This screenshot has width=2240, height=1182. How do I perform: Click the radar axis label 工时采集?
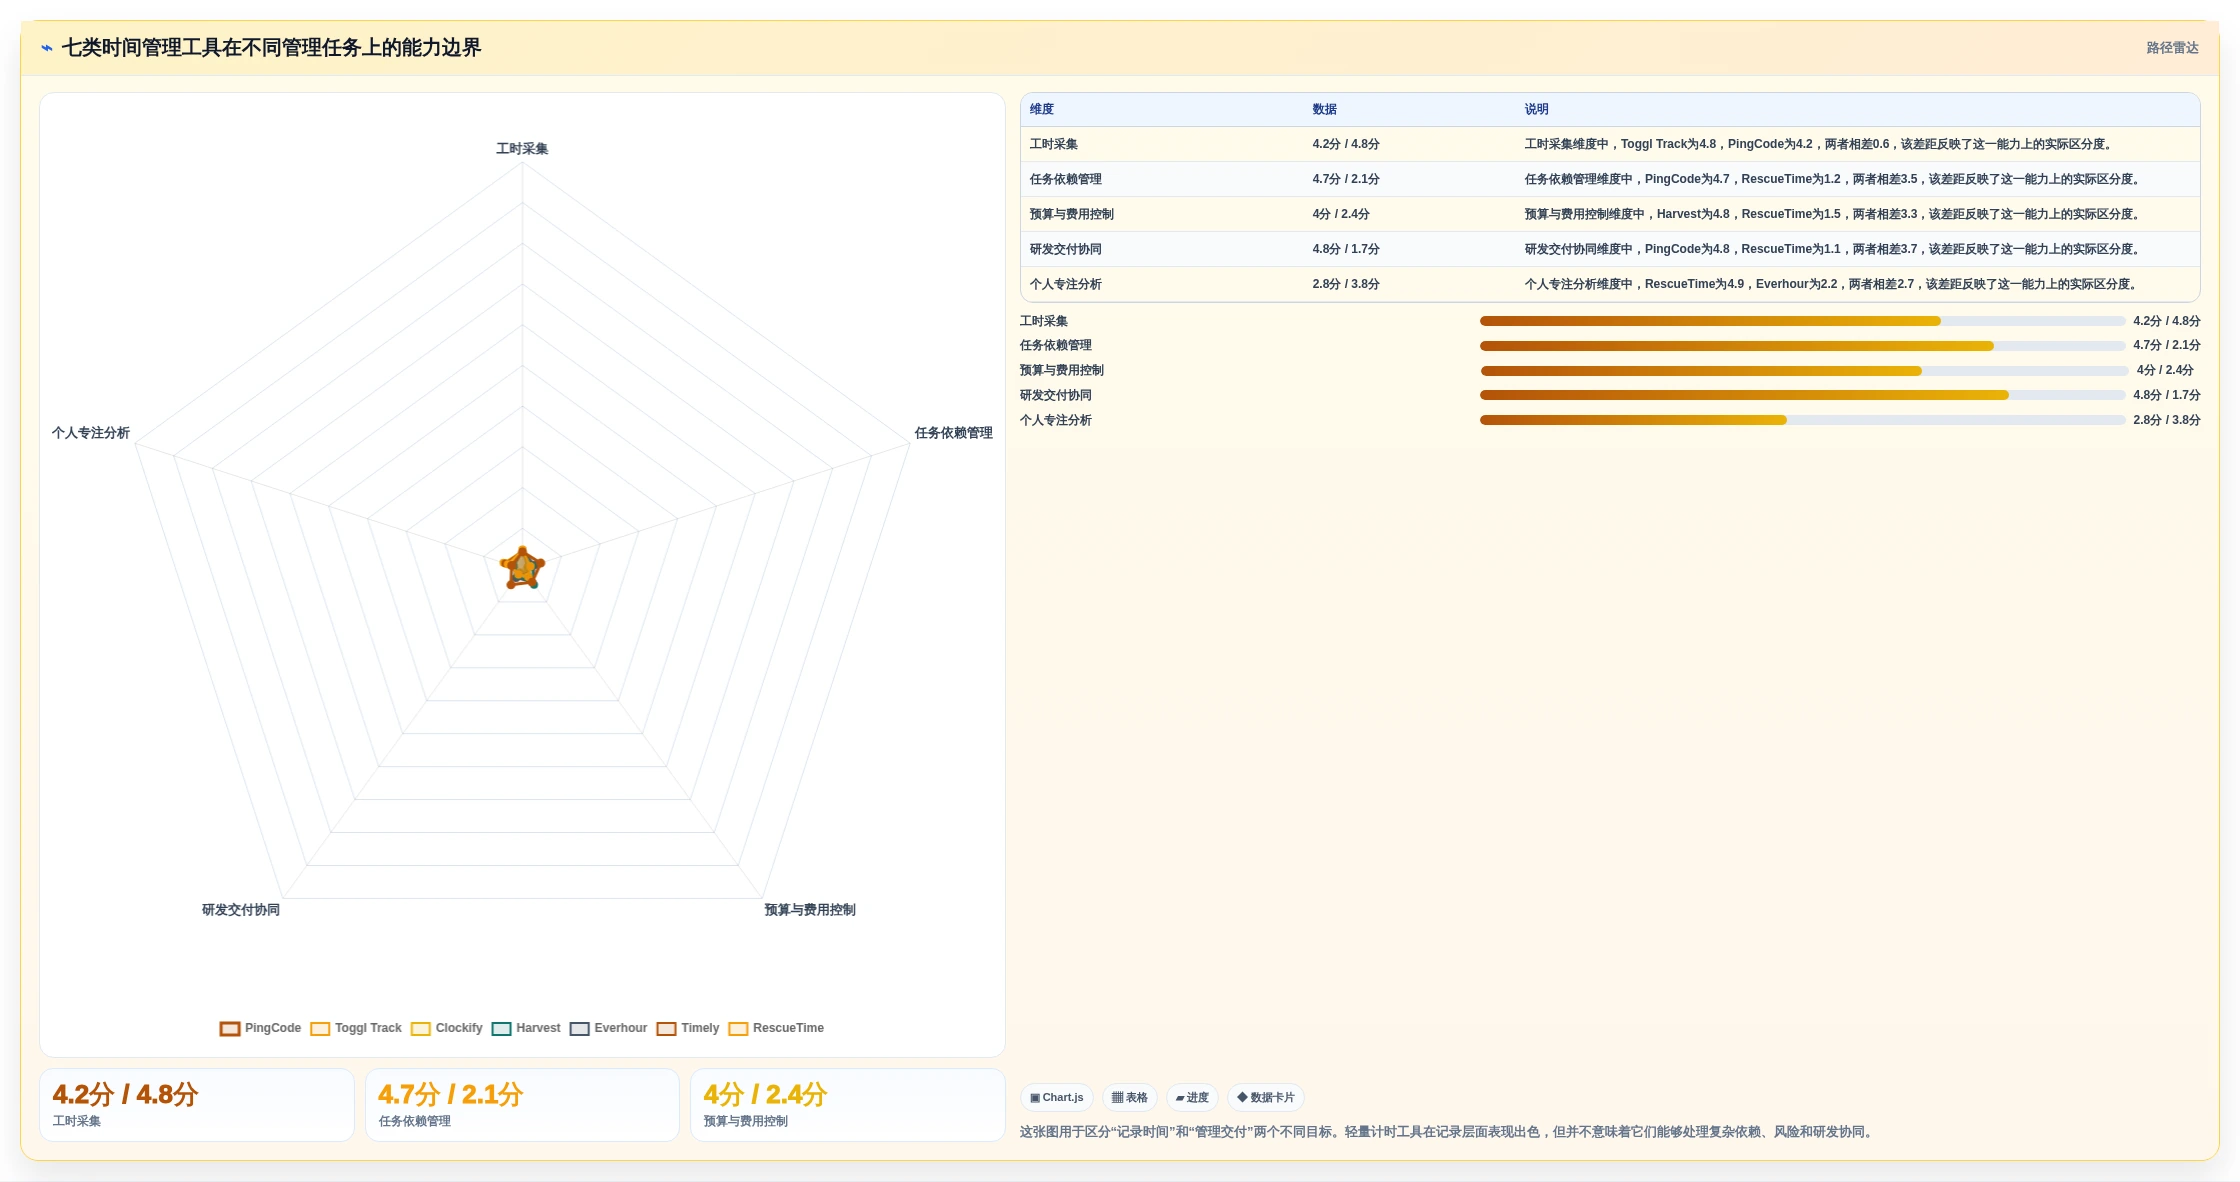click(522, 149)
